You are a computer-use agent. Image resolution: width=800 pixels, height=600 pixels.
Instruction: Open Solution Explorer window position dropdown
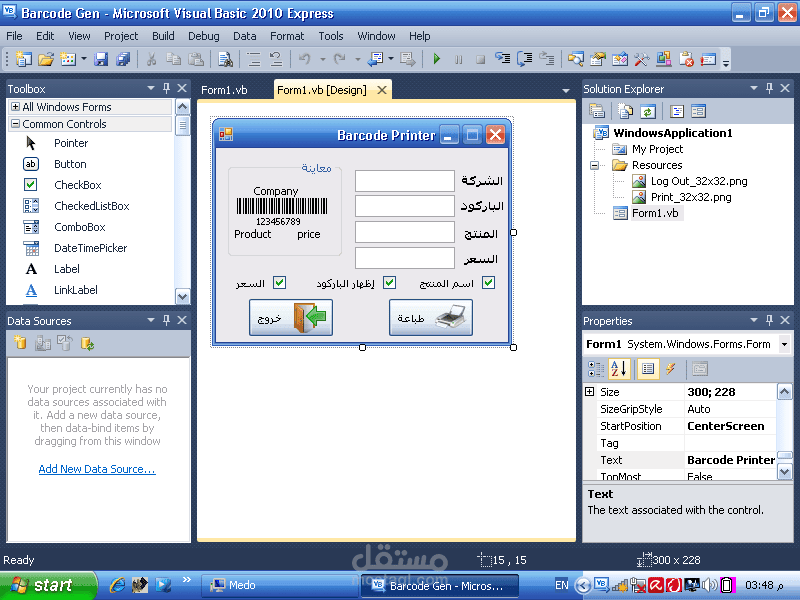click(x=754, y=88)
